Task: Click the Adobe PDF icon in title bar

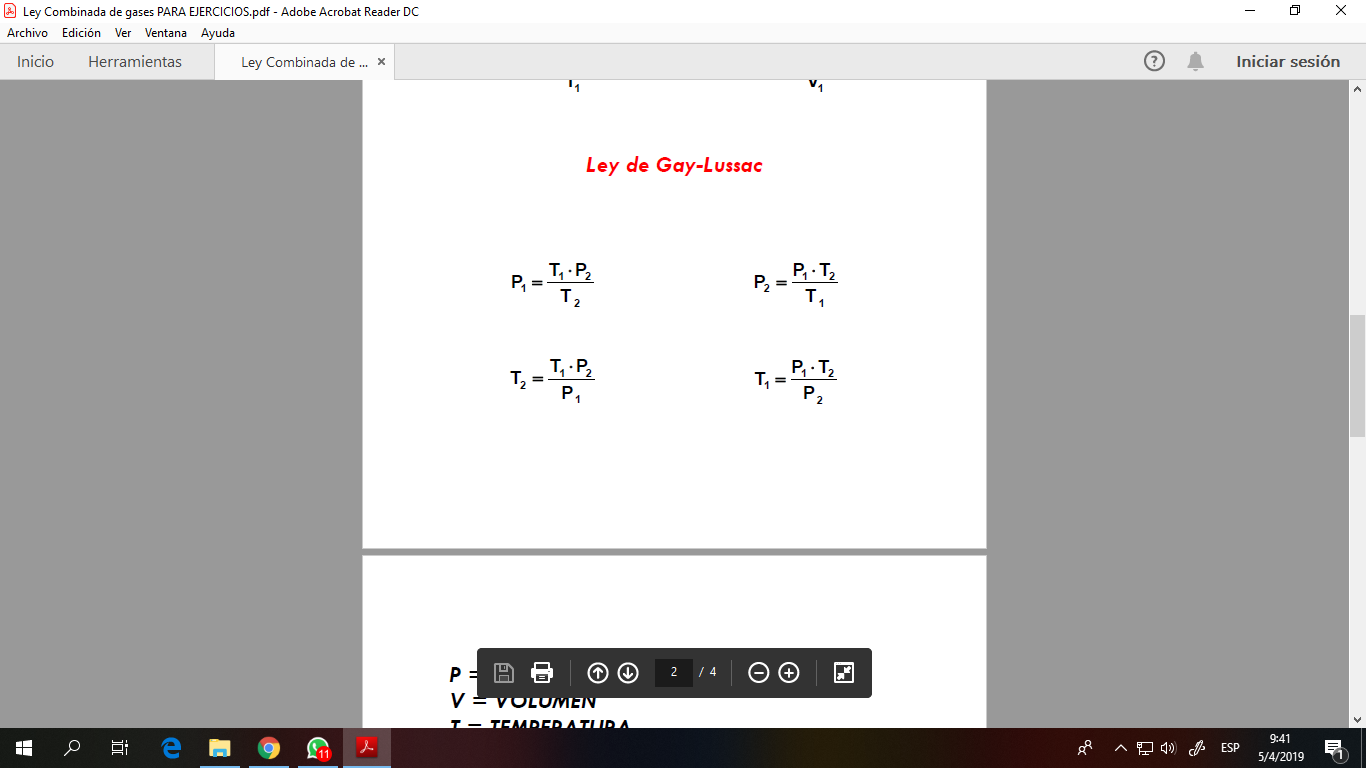Action: coord(10,11)
